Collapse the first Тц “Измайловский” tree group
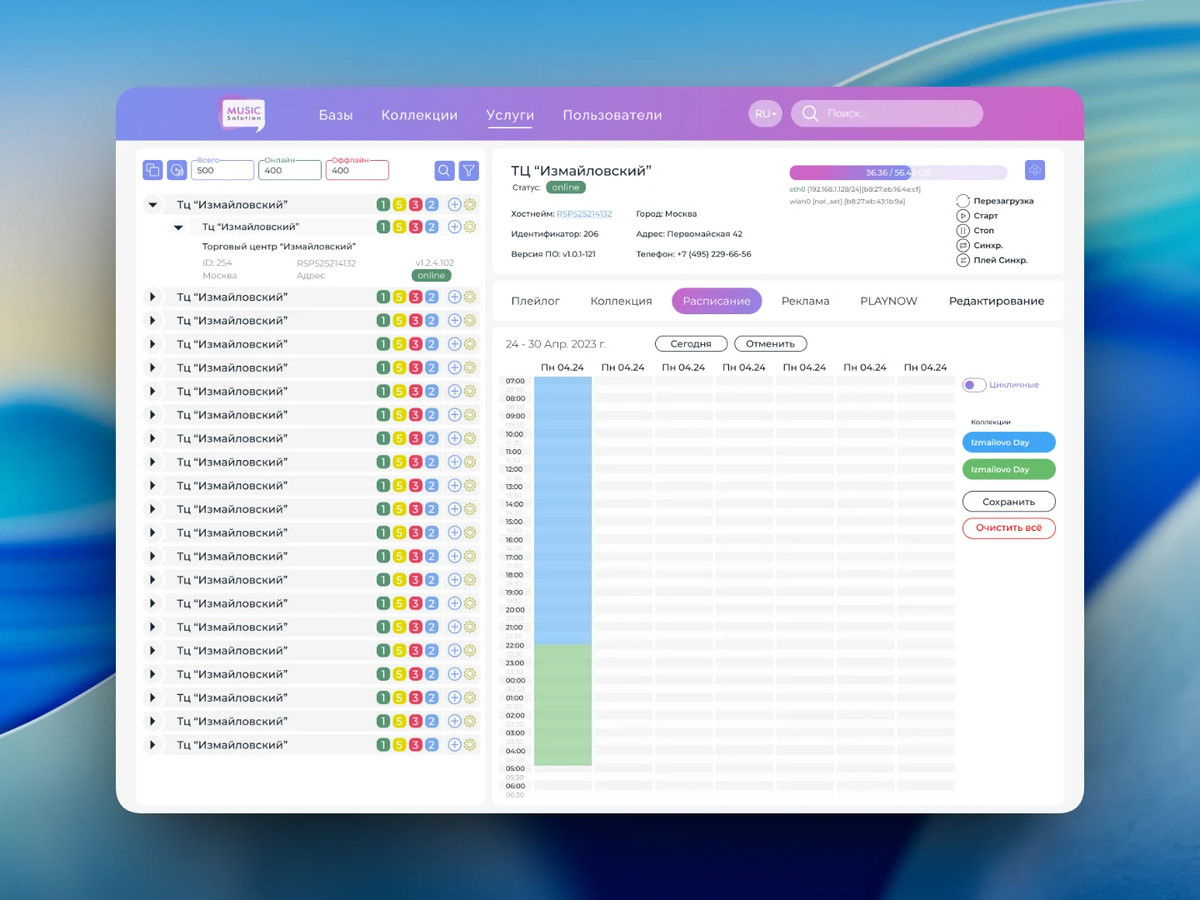This screenshot has height=900, width=1200. 153,204
